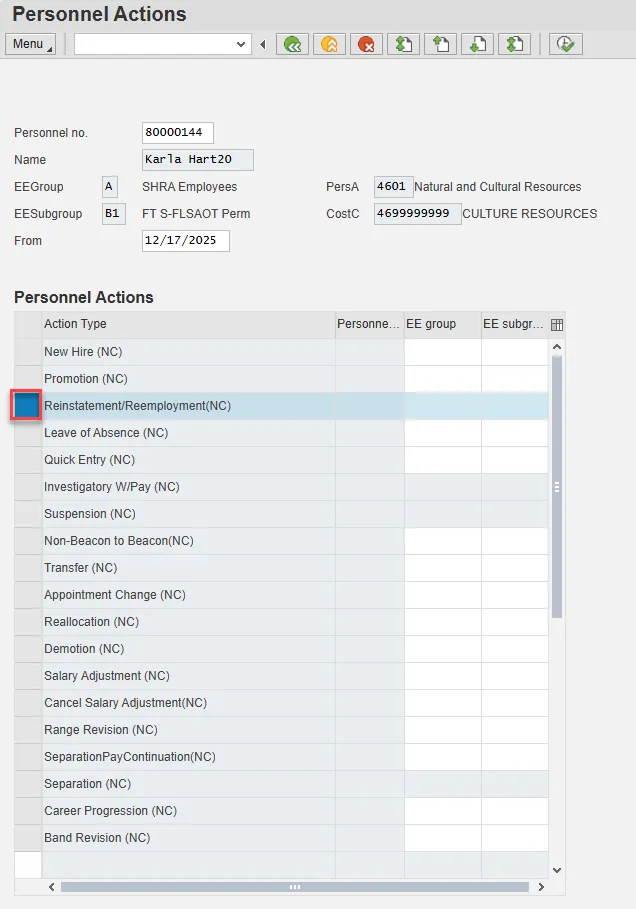Open the Menu button
Image resolution: width=636 pixels, height=909 pixels.
point(30,44)
